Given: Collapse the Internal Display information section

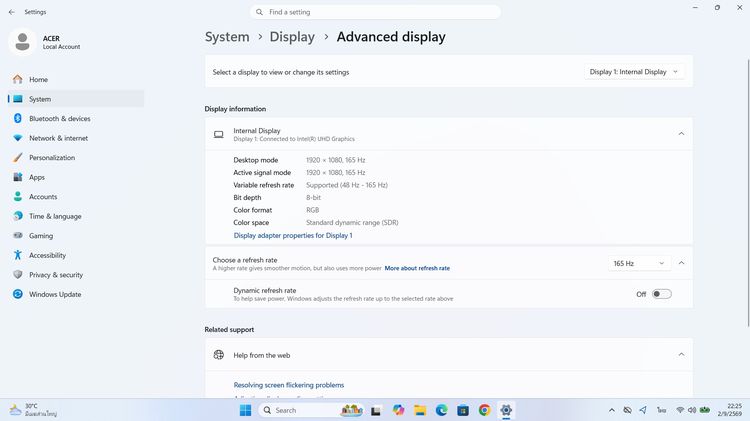Looking at the screenshot, I should click(x=681, y=134).
